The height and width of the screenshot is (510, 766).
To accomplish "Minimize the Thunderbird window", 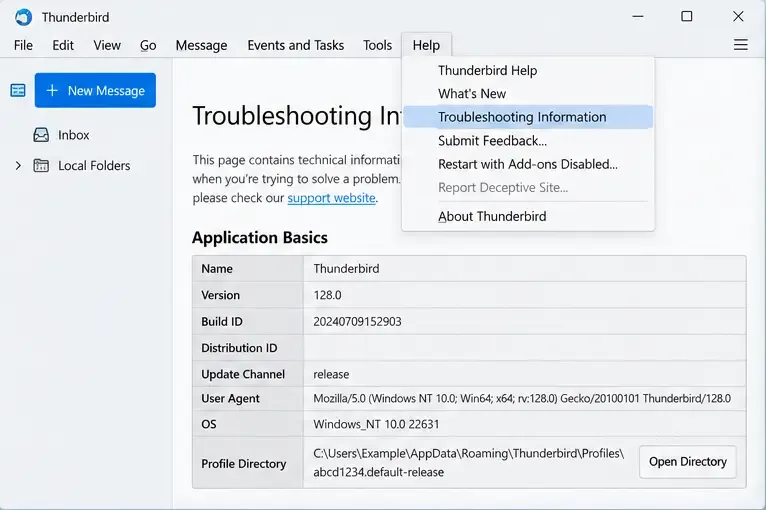I will [638, 17].
